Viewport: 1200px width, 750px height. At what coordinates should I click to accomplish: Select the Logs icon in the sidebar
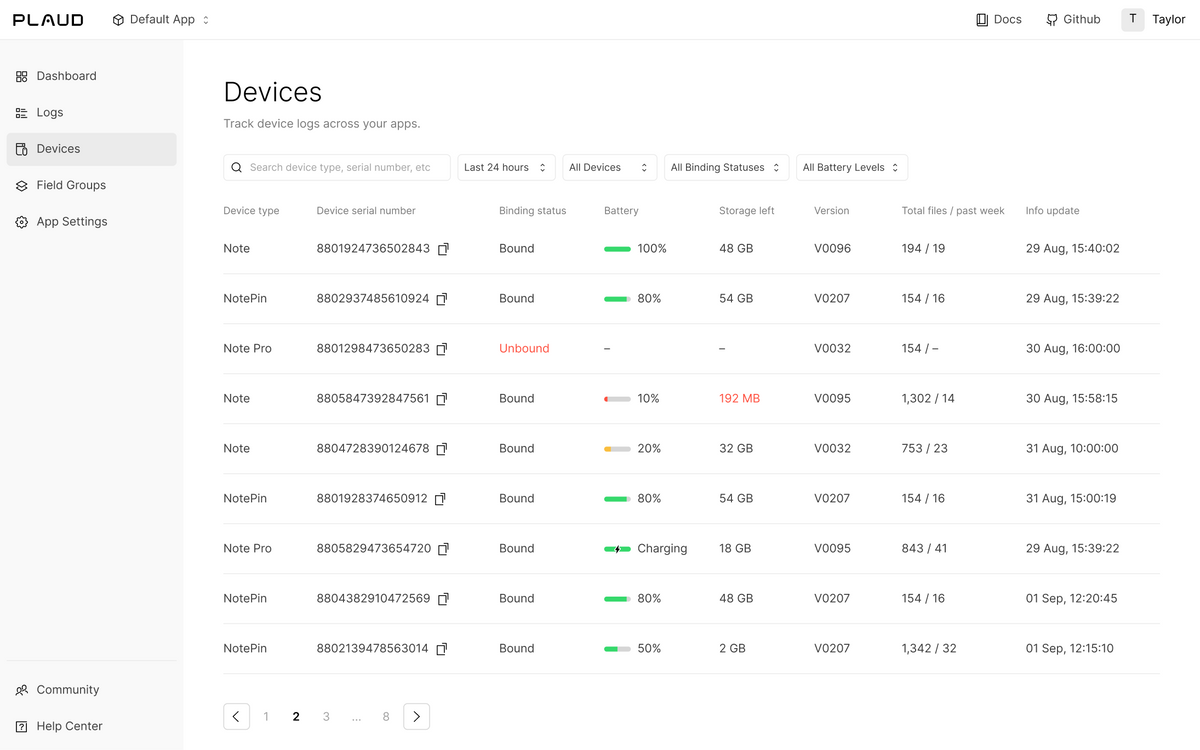22,112
